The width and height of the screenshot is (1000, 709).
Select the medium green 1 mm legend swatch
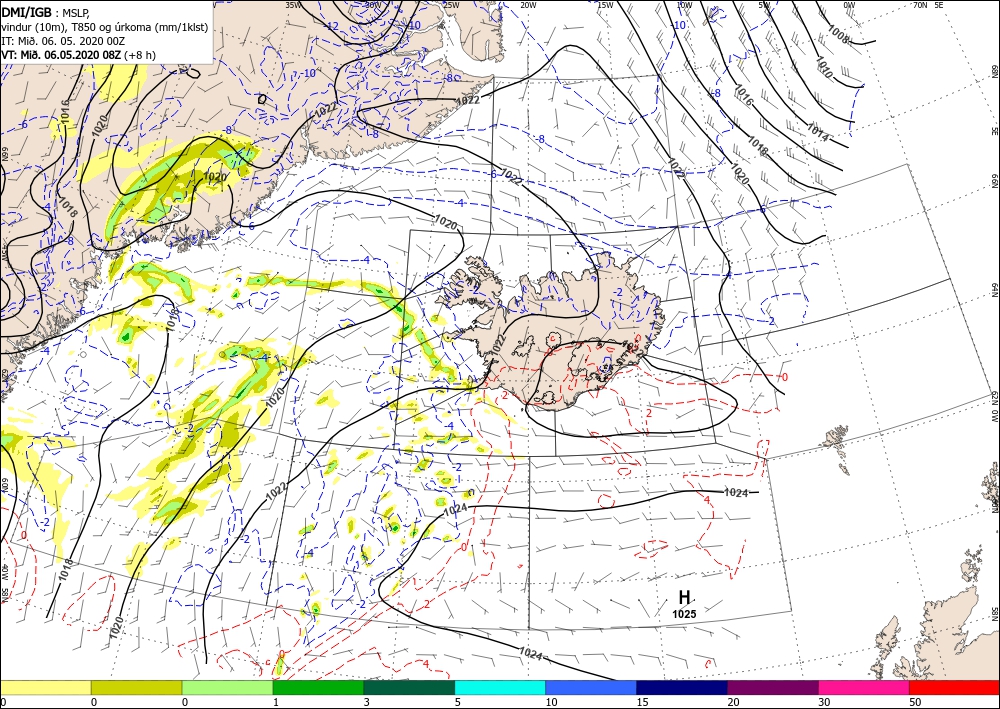318,687
